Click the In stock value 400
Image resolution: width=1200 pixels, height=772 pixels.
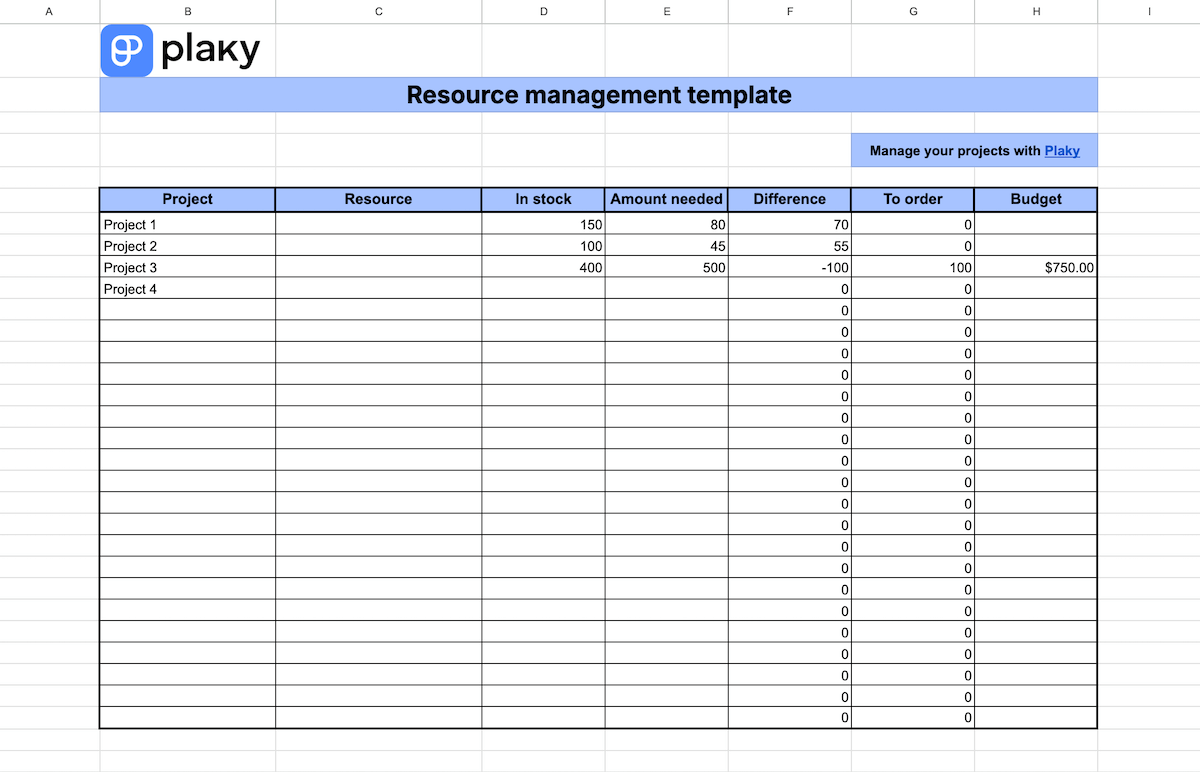point(543,268)
